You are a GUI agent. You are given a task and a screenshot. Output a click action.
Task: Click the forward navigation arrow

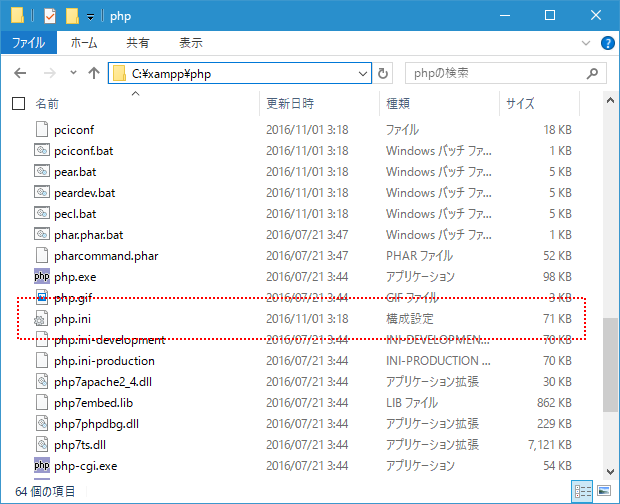(49, 73)
